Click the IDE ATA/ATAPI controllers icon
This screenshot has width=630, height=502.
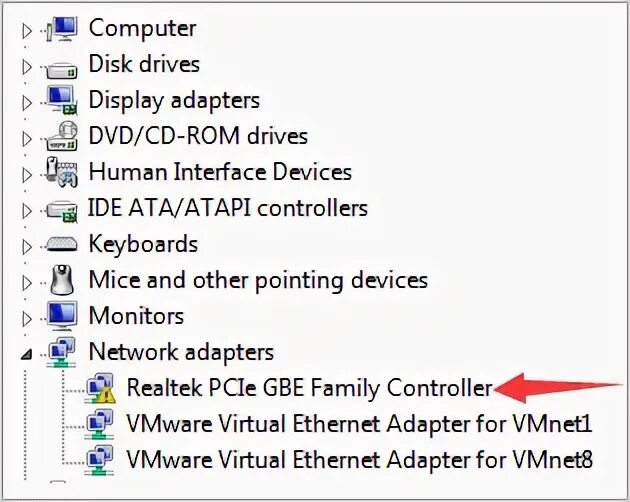[61, 209]
